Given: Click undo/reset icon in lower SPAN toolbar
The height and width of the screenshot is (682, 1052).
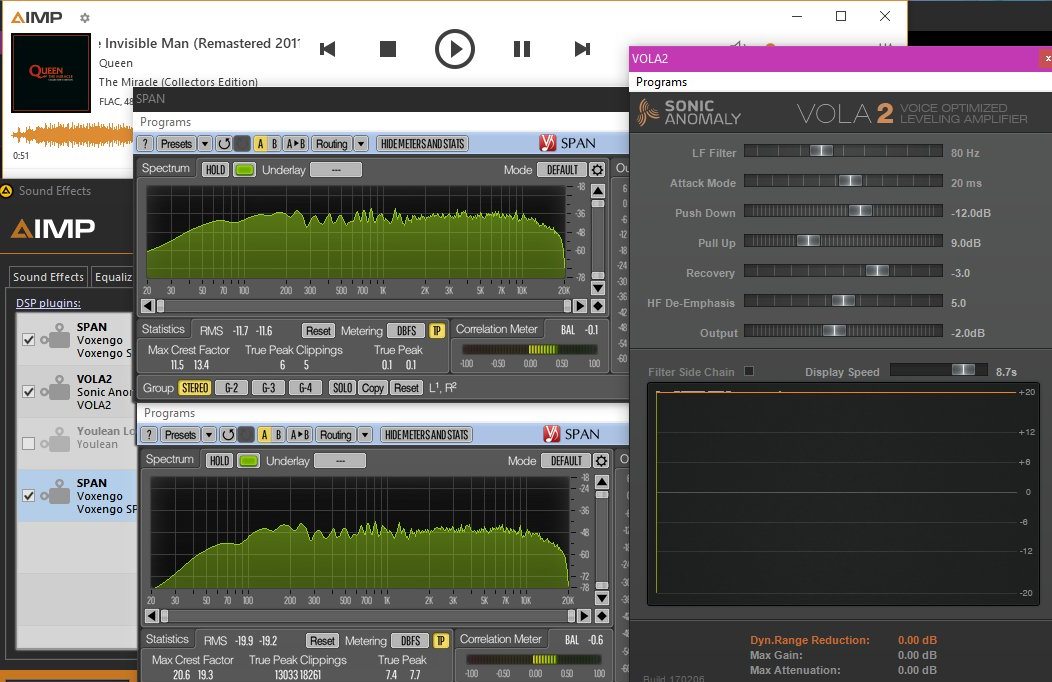Looking at the screenshot, I should [x=228, y=435].
